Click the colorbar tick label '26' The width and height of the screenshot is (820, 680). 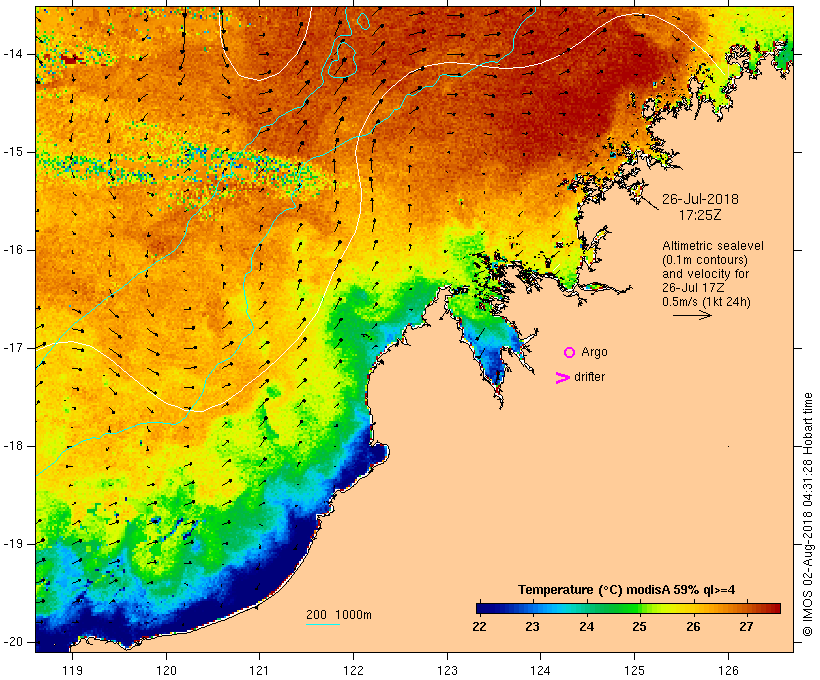(x=693, y=627)
